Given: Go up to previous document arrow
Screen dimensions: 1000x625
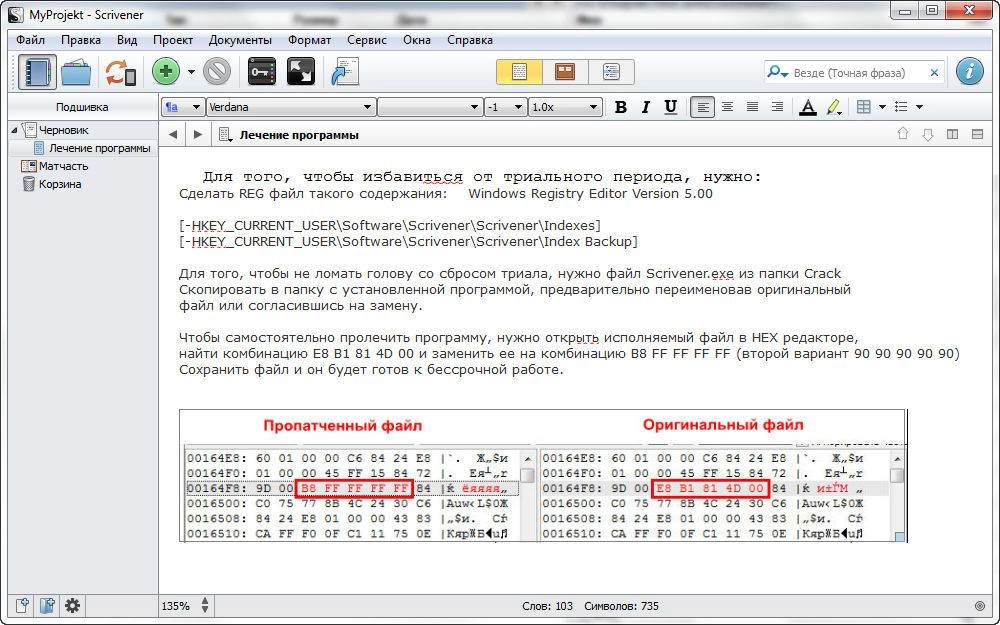Looking at the screenshot, I should (x=902, y=134).
